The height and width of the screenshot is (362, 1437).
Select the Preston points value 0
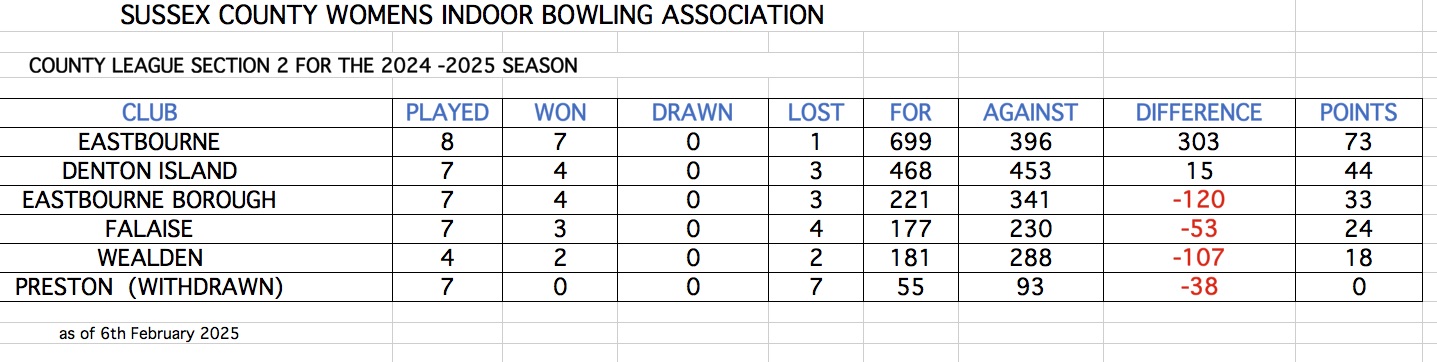tap(1358, 288)
